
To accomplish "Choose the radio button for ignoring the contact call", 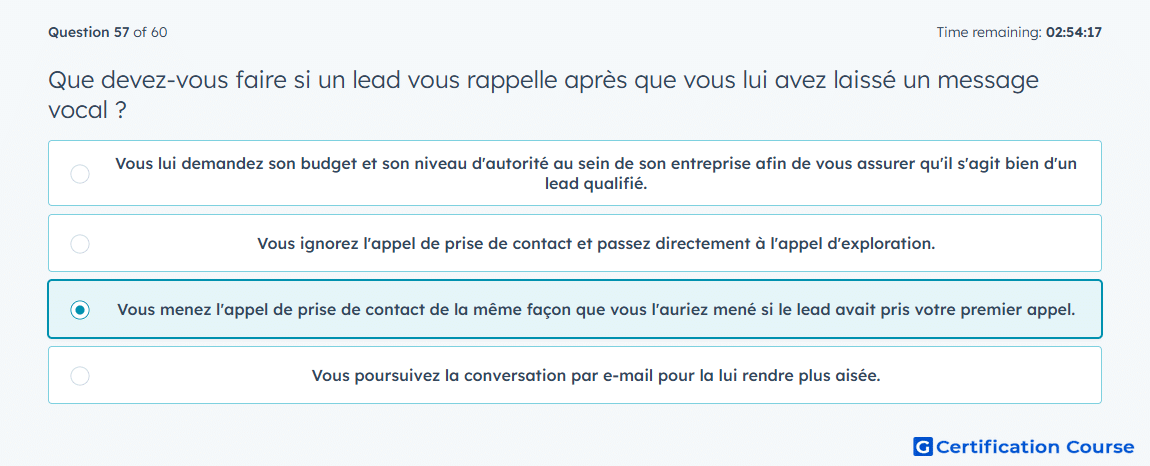I will point(80,244).
